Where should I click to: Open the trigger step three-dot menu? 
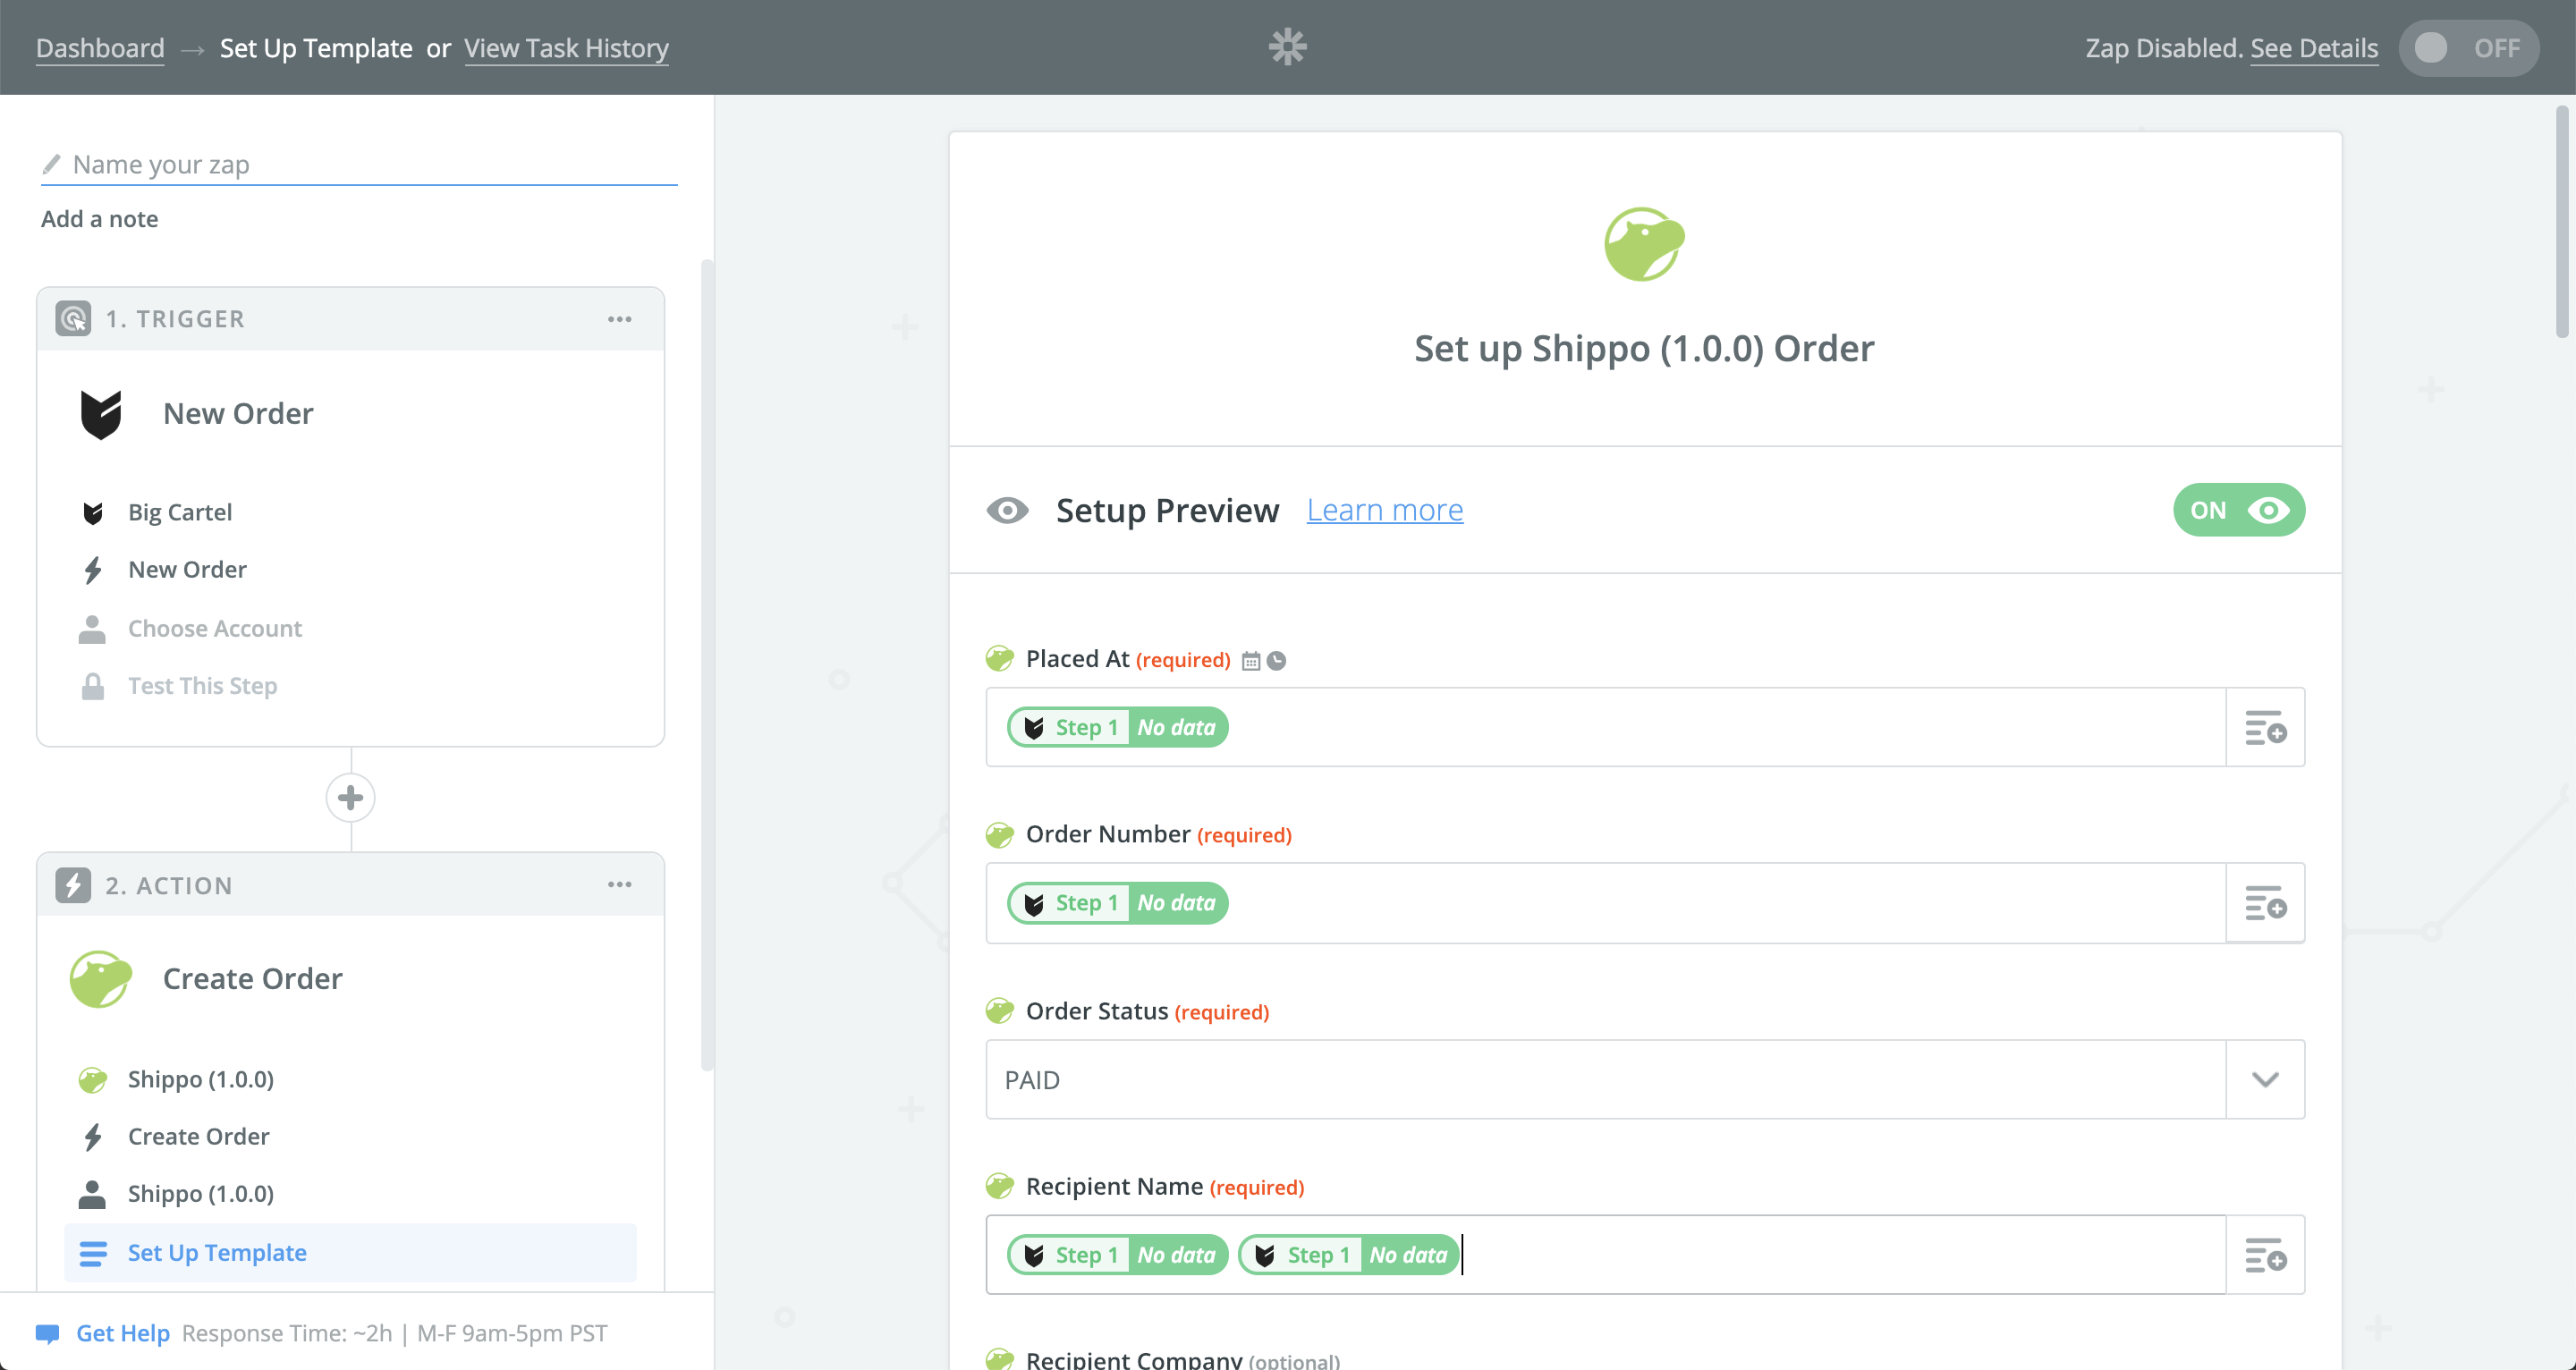click(619, 319)
